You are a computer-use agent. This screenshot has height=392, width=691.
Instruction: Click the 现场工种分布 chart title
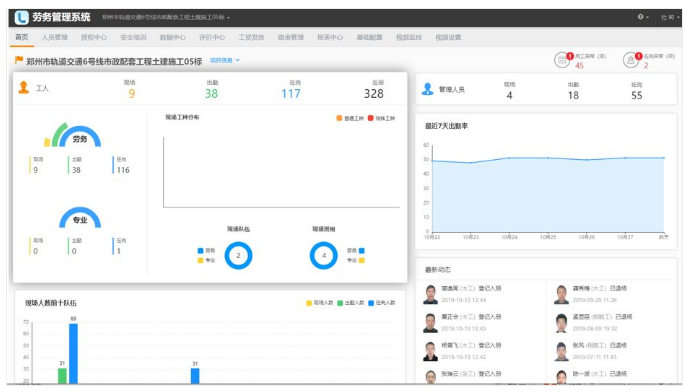(x=182, y=117)
